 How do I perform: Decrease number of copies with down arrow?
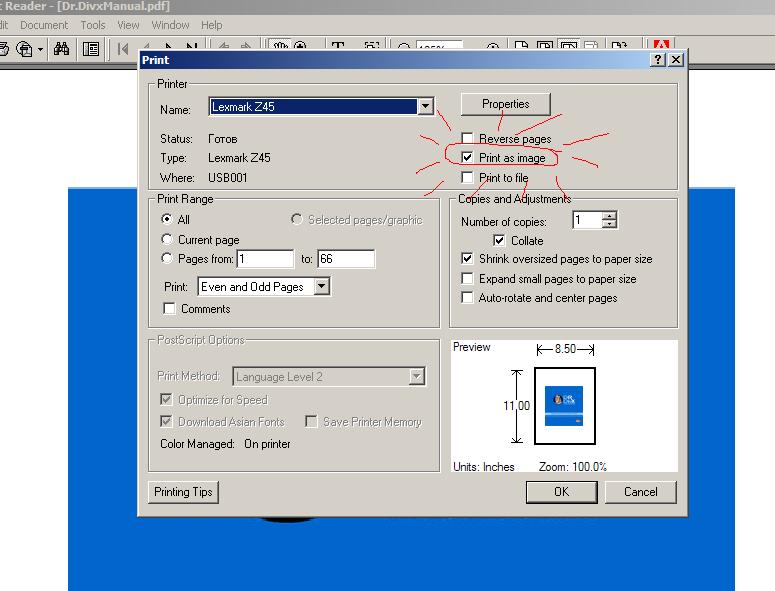pos(609,224)
